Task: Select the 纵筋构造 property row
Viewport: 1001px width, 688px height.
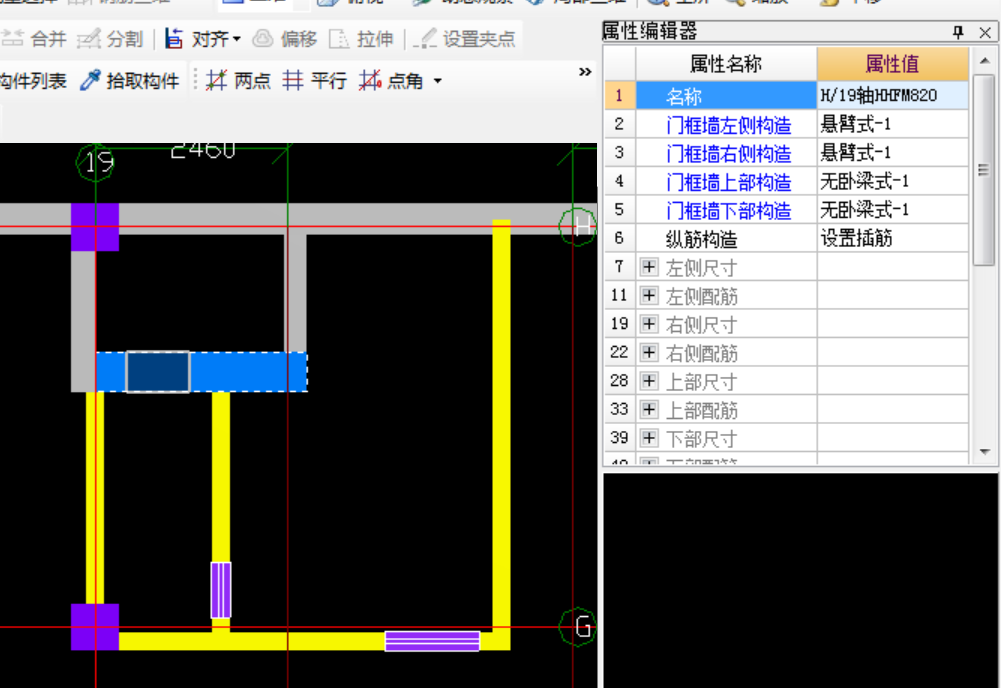Action: point(726,238)
